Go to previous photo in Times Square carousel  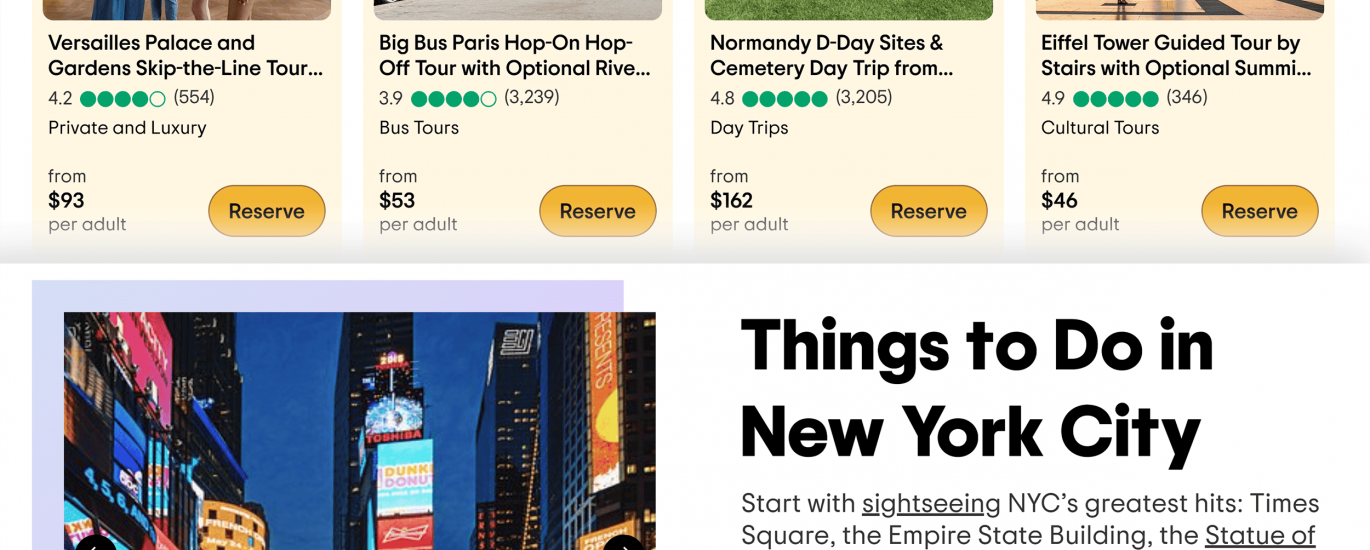pyautogui.click(x=96, y=546)
